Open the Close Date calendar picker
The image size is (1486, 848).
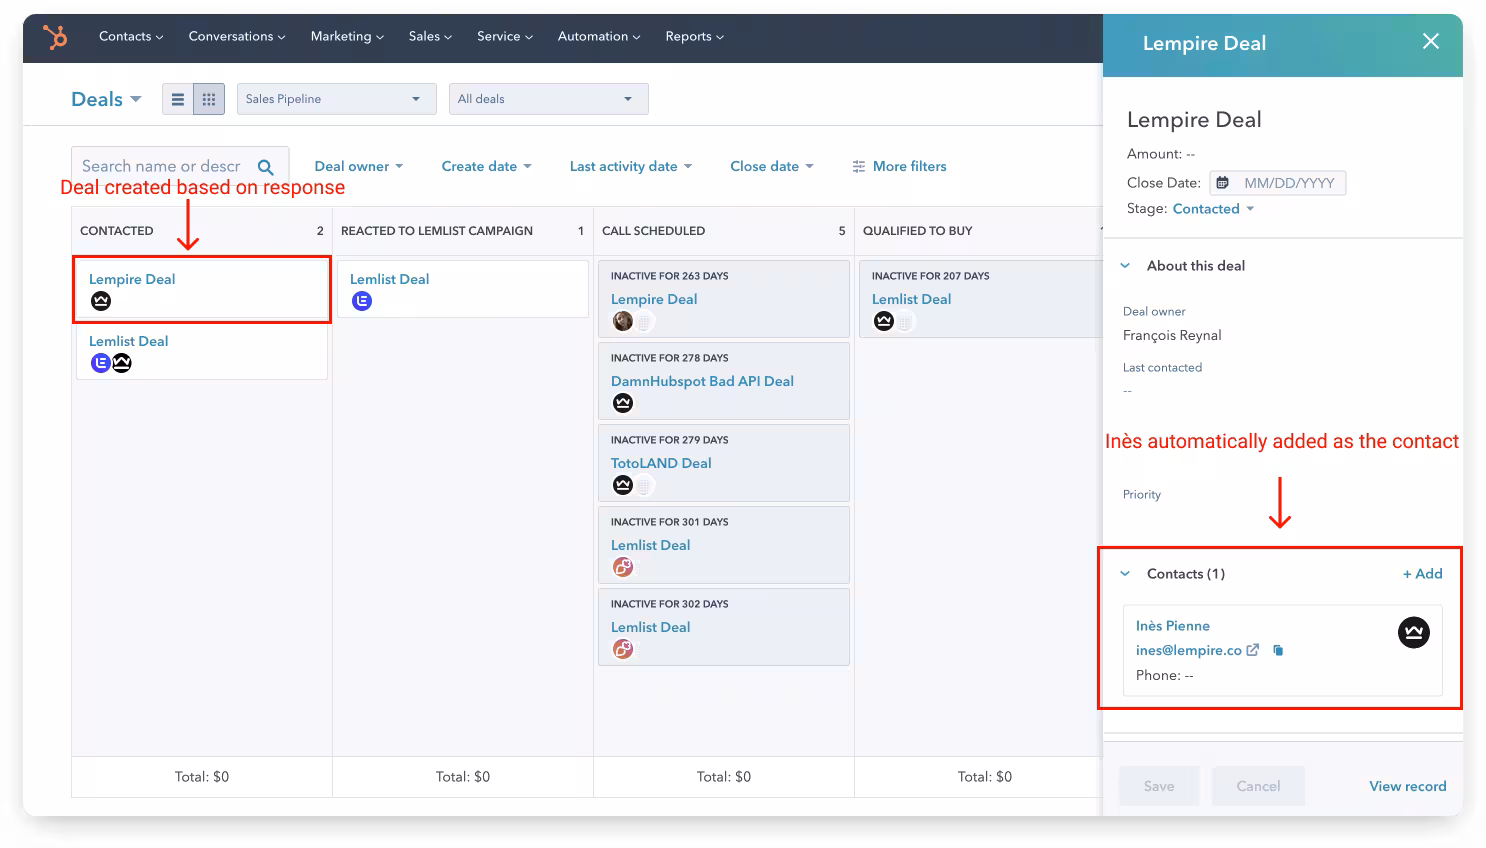point(1222,183)
